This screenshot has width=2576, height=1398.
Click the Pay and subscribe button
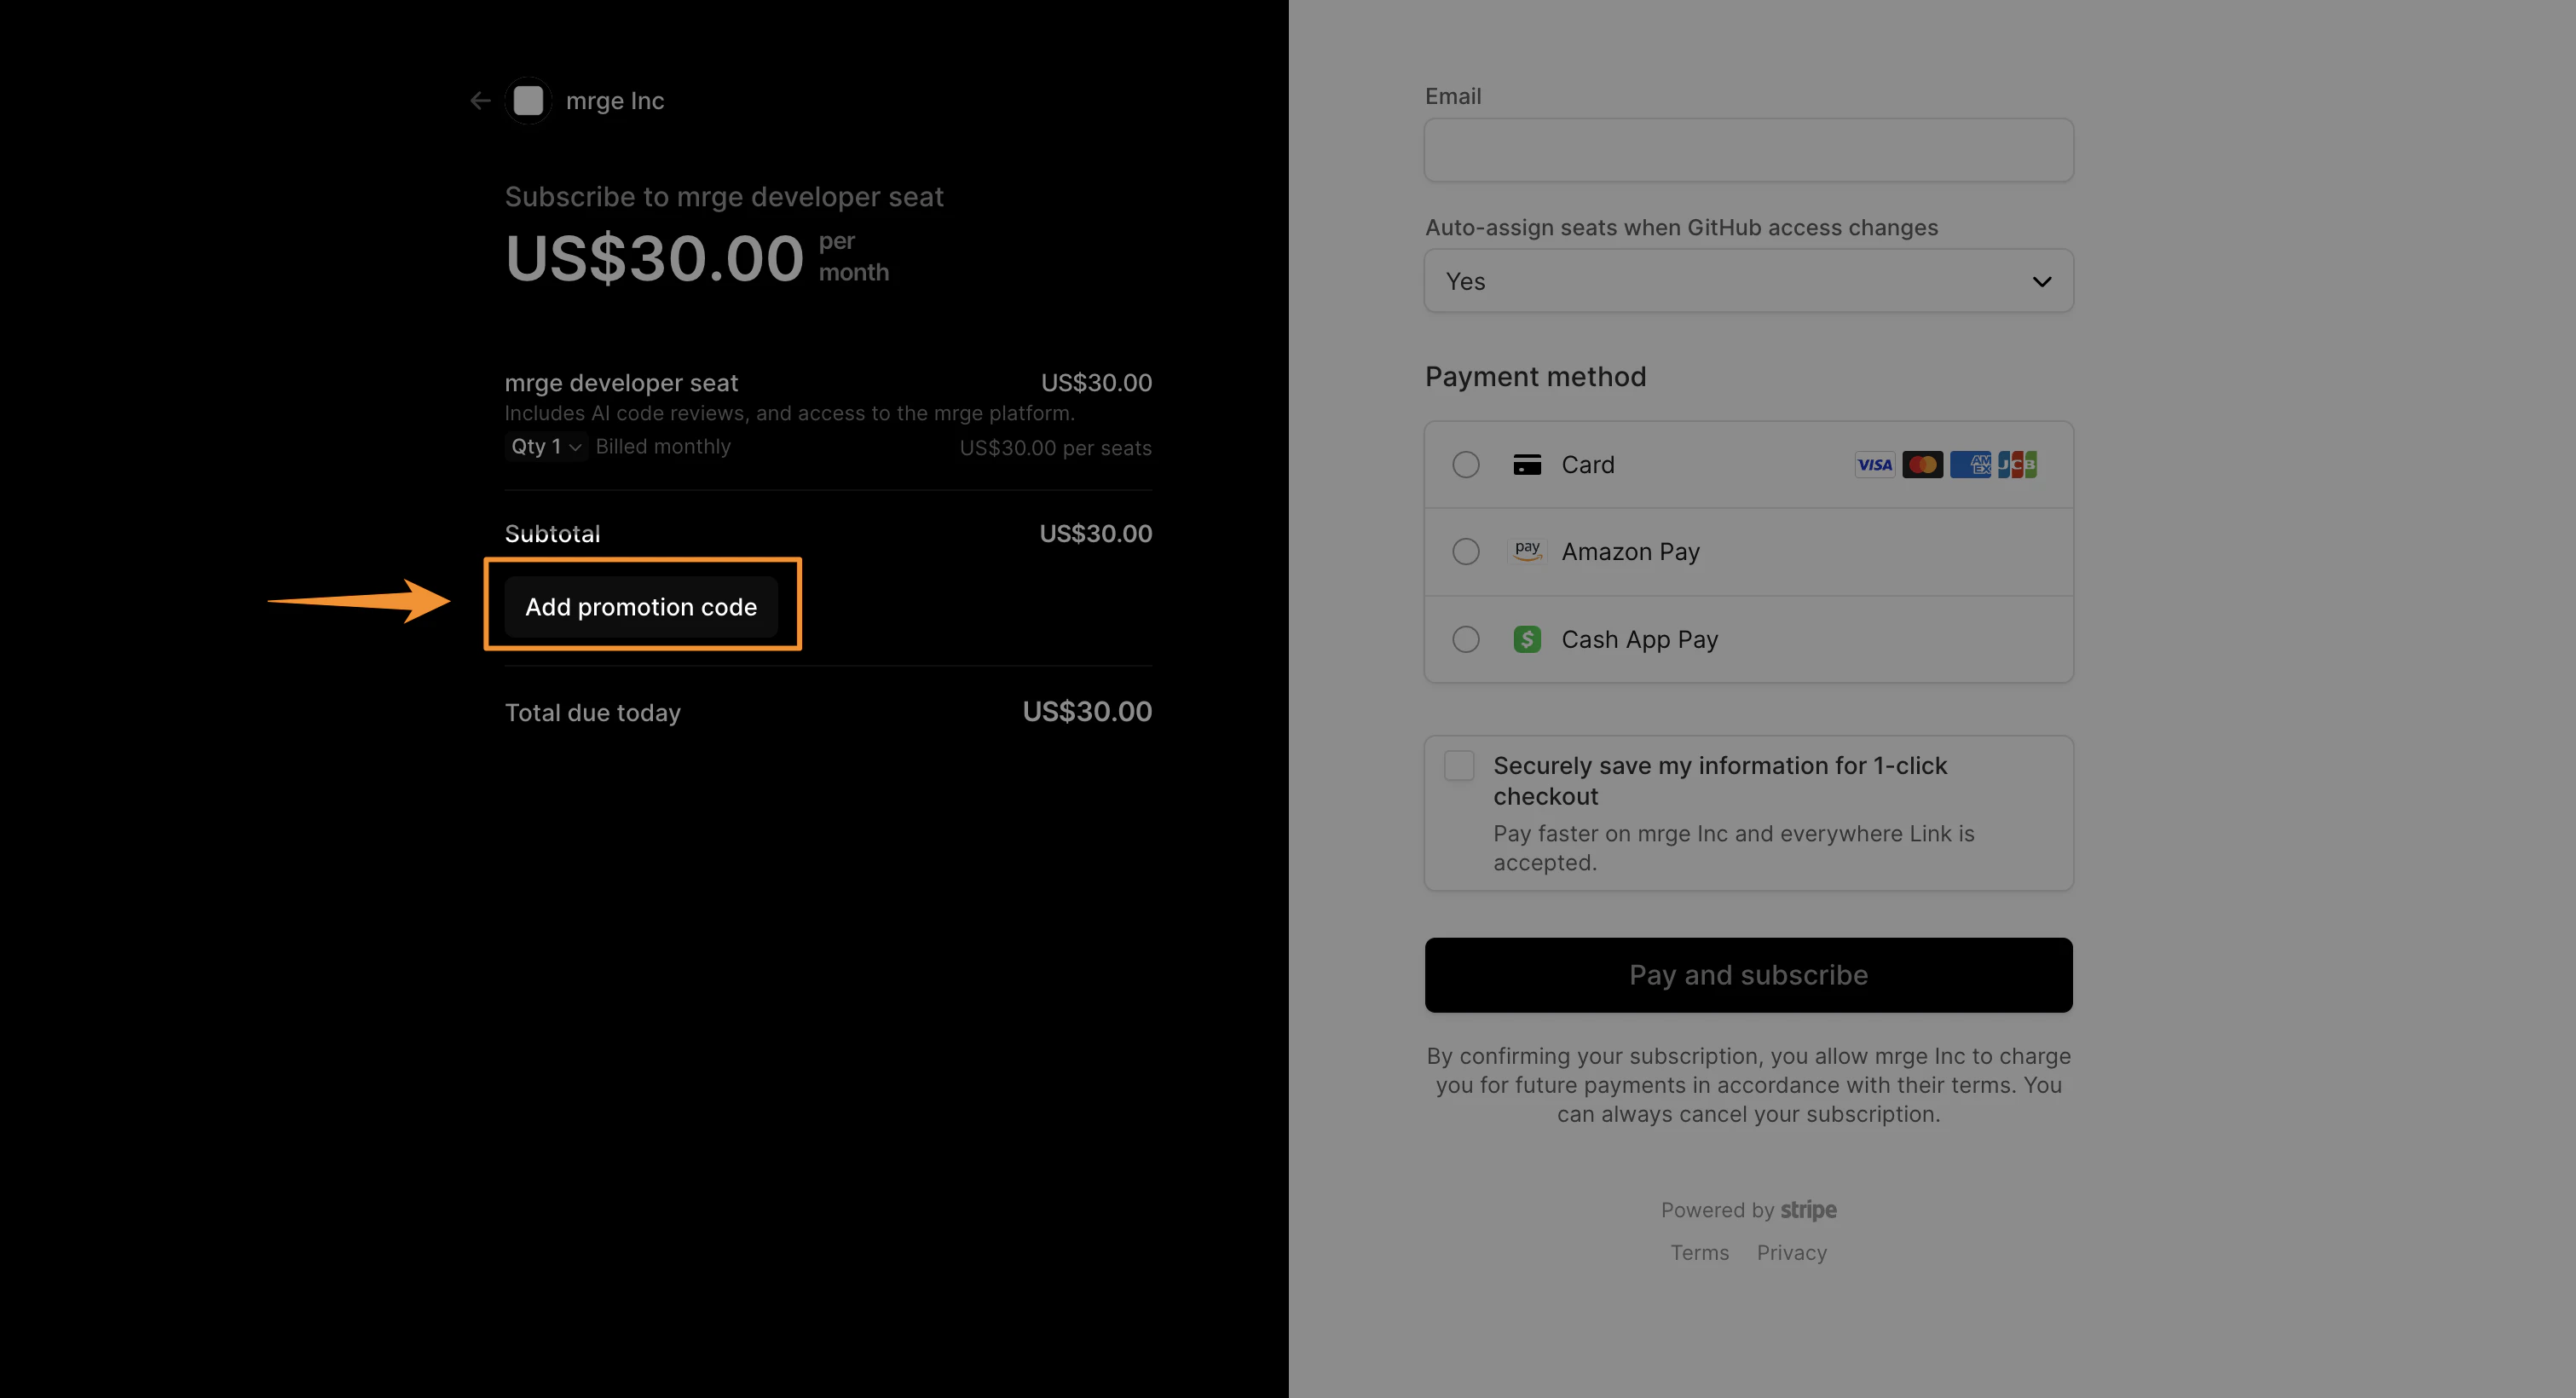(x=1748, y=974)
